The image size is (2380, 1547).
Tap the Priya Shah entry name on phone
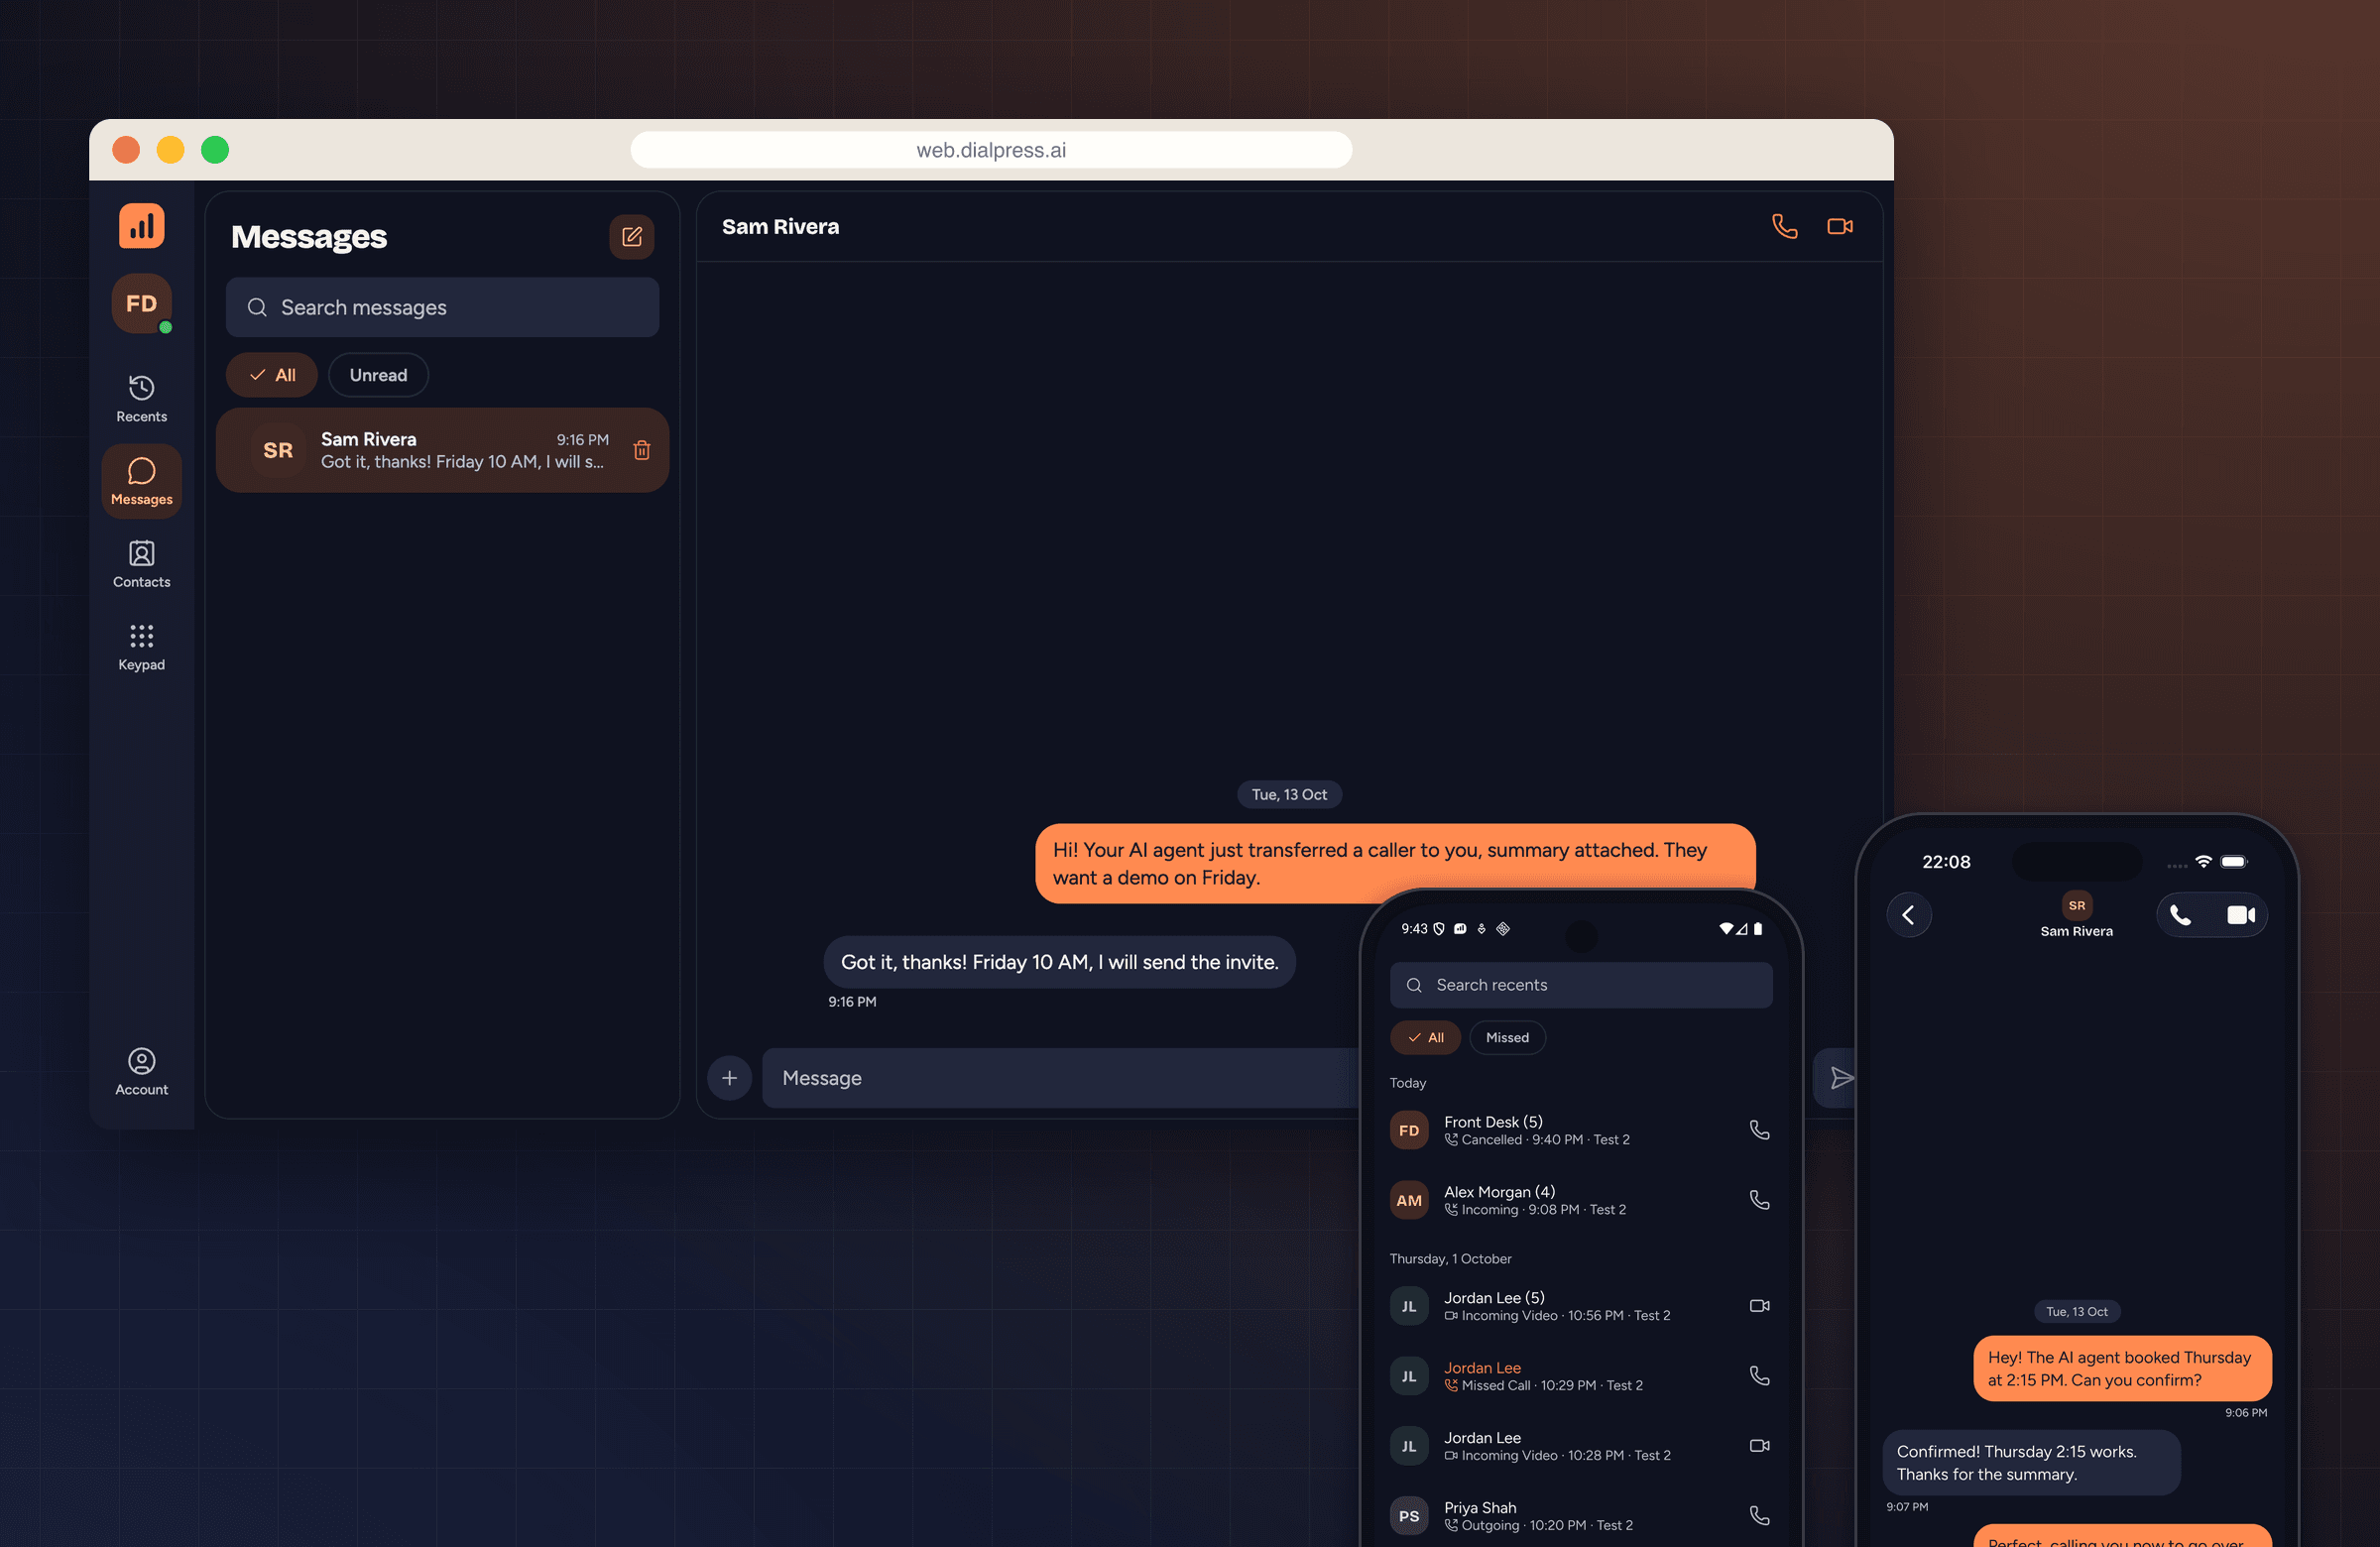click(x=1480, y=1508)
